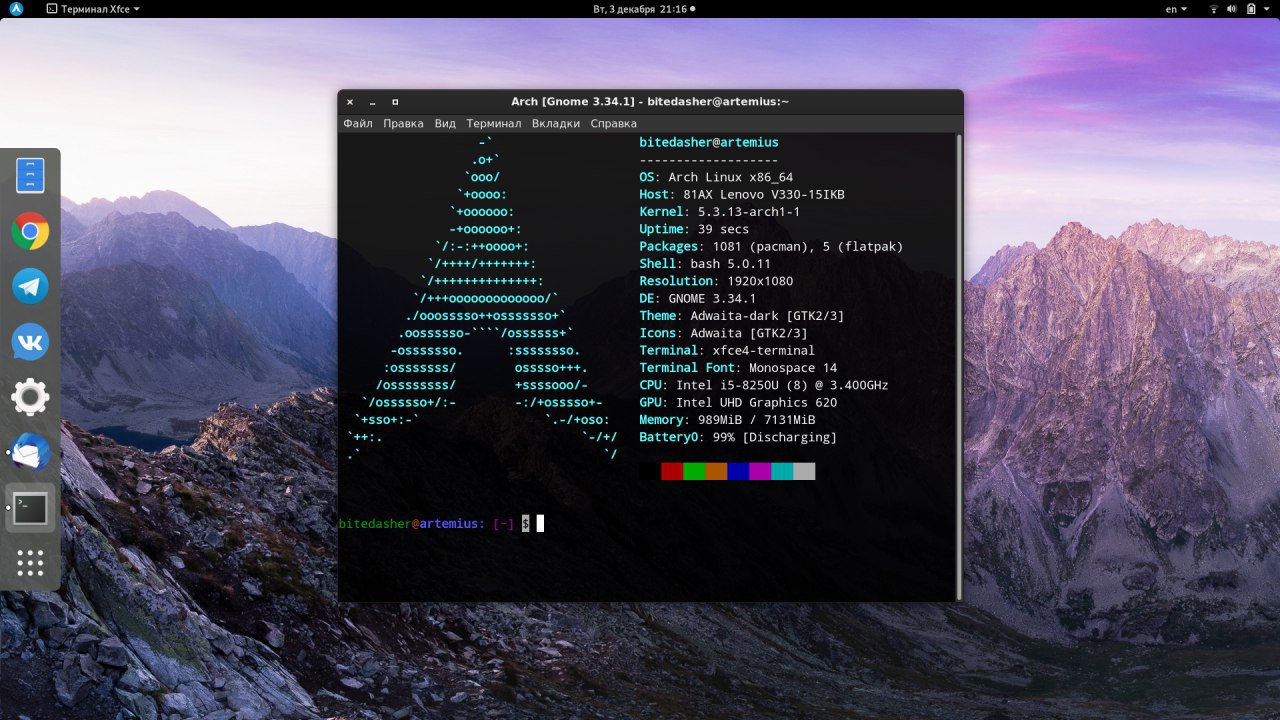The image size is (1280, 720).
Task: Click the 'Host: 81AX Lenovo V330-15IKB' line
Action: click(742, 194)
